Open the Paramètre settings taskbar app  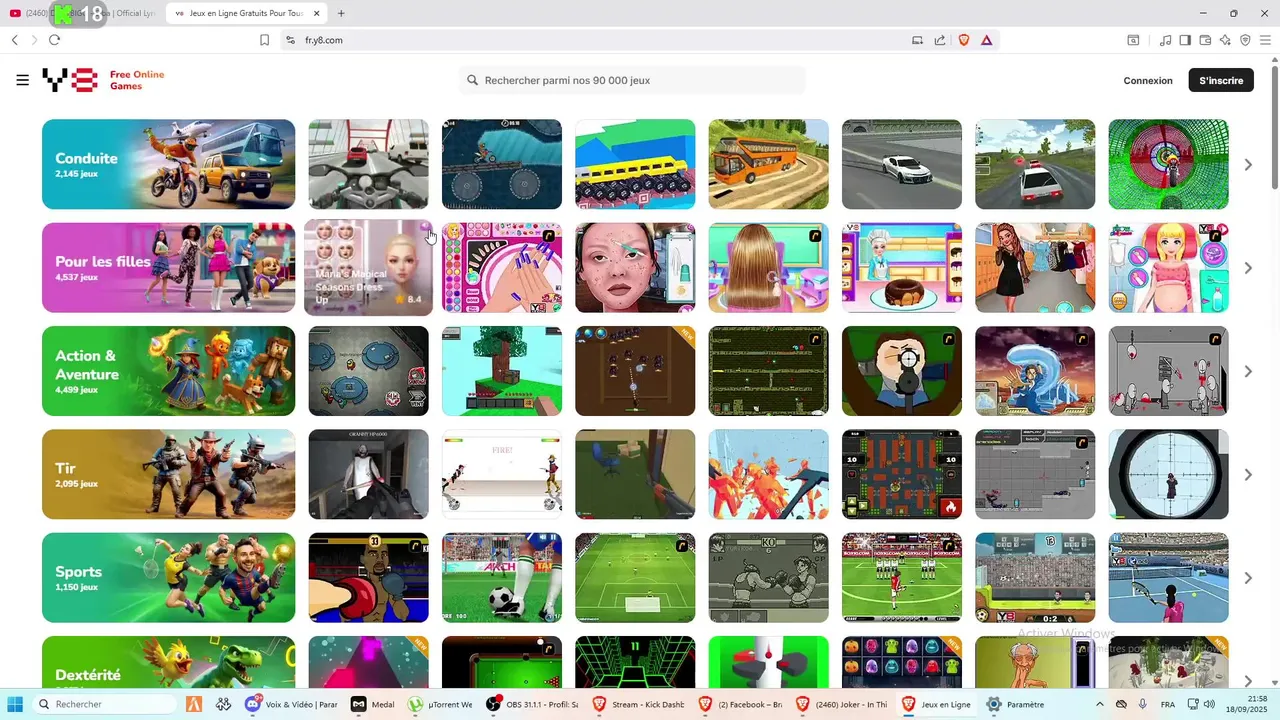click(x=1017, y=704)
